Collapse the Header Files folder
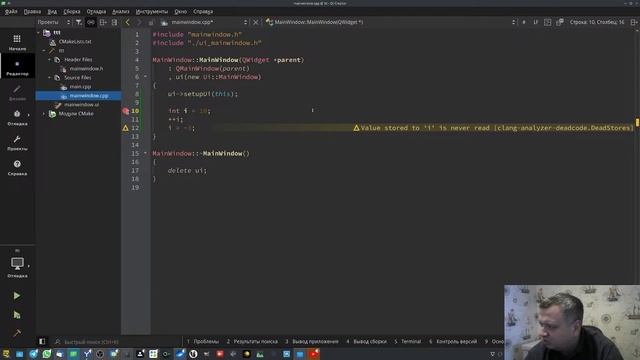 click(49, 60)
